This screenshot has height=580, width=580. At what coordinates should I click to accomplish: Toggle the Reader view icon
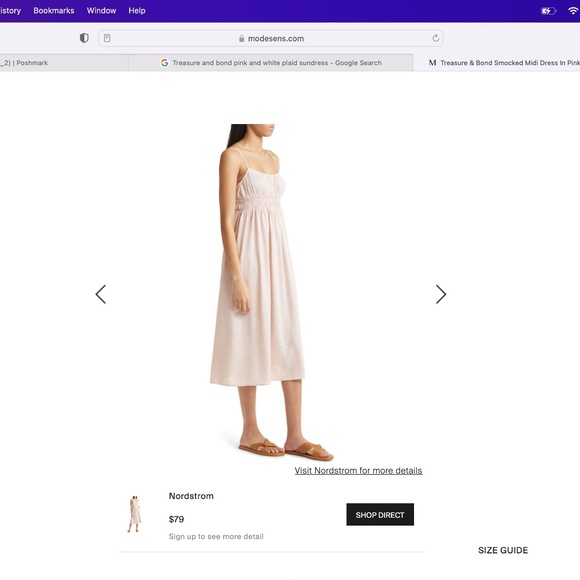107,38
